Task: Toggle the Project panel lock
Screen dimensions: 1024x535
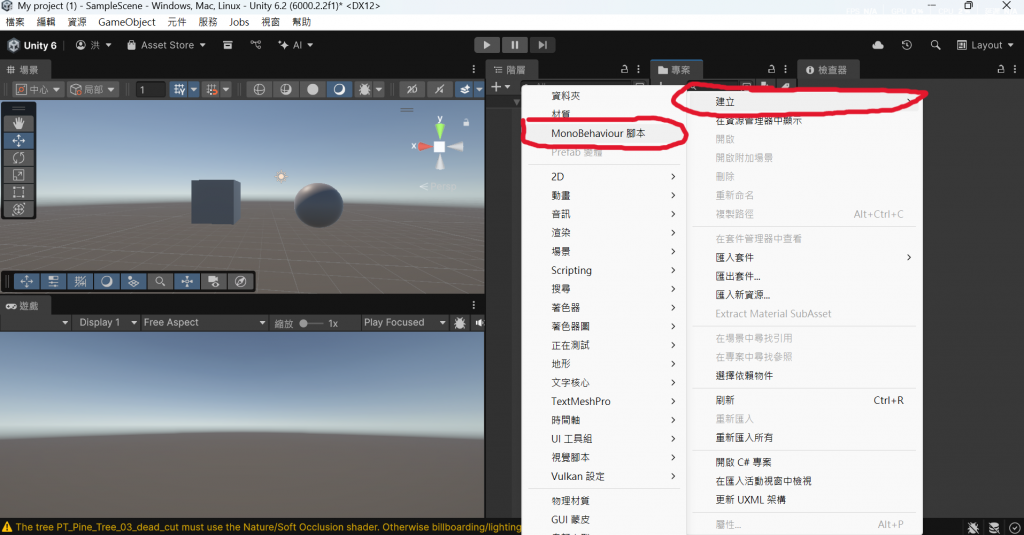Action: coord(771,69)
